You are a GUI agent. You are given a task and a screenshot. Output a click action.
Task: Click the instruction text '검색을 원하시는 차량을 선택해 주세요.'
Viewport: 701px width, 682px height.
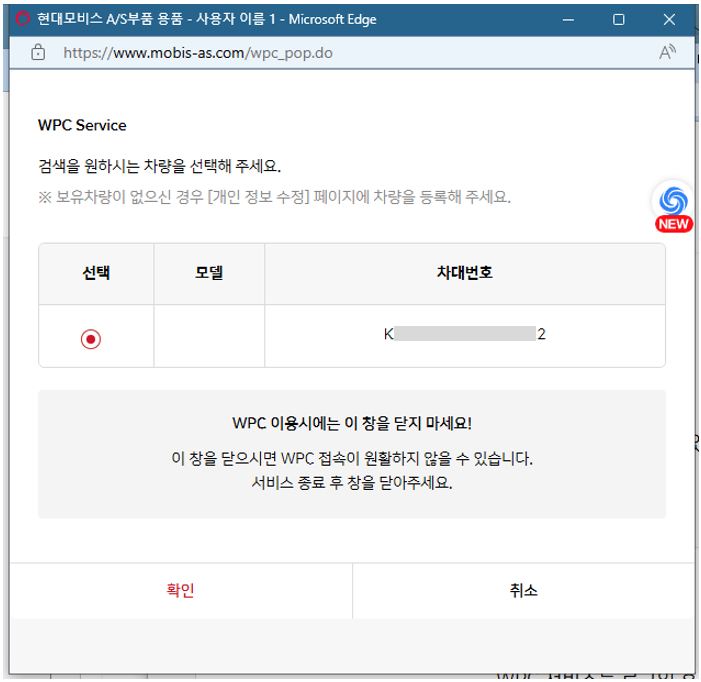coord(160,166)
